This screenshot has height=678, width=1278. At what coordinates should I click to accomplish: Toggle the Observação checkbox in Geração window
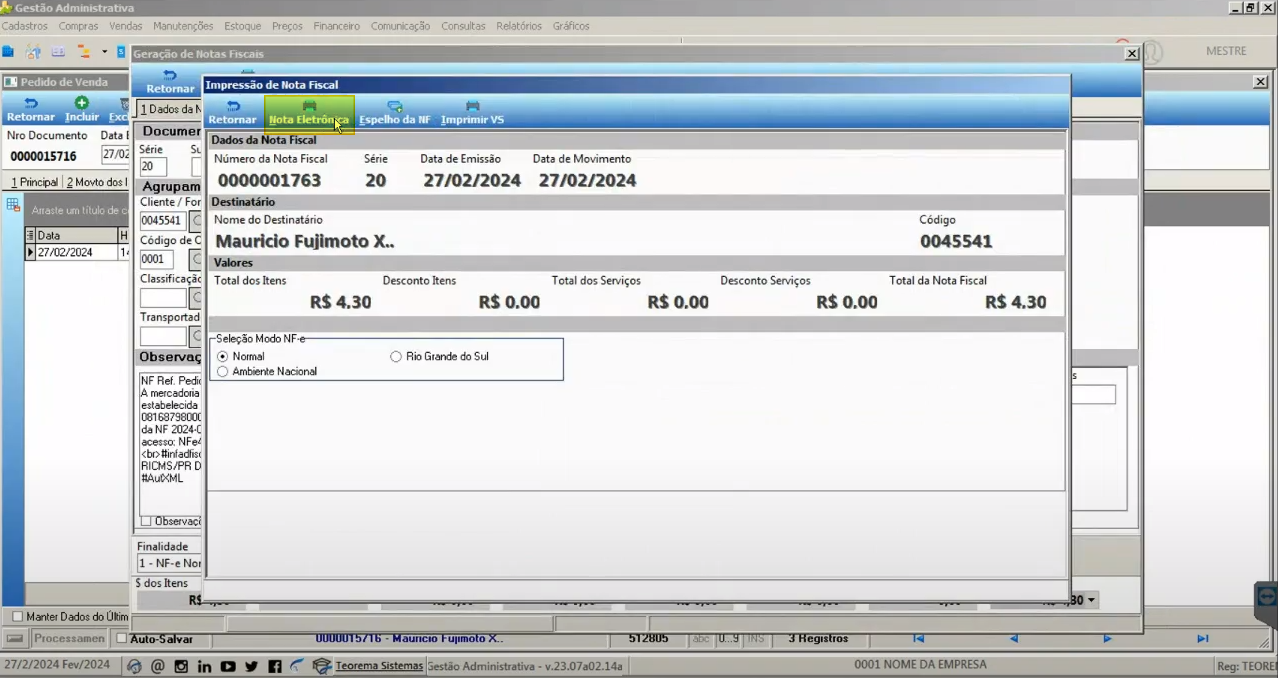coord(146,521)
